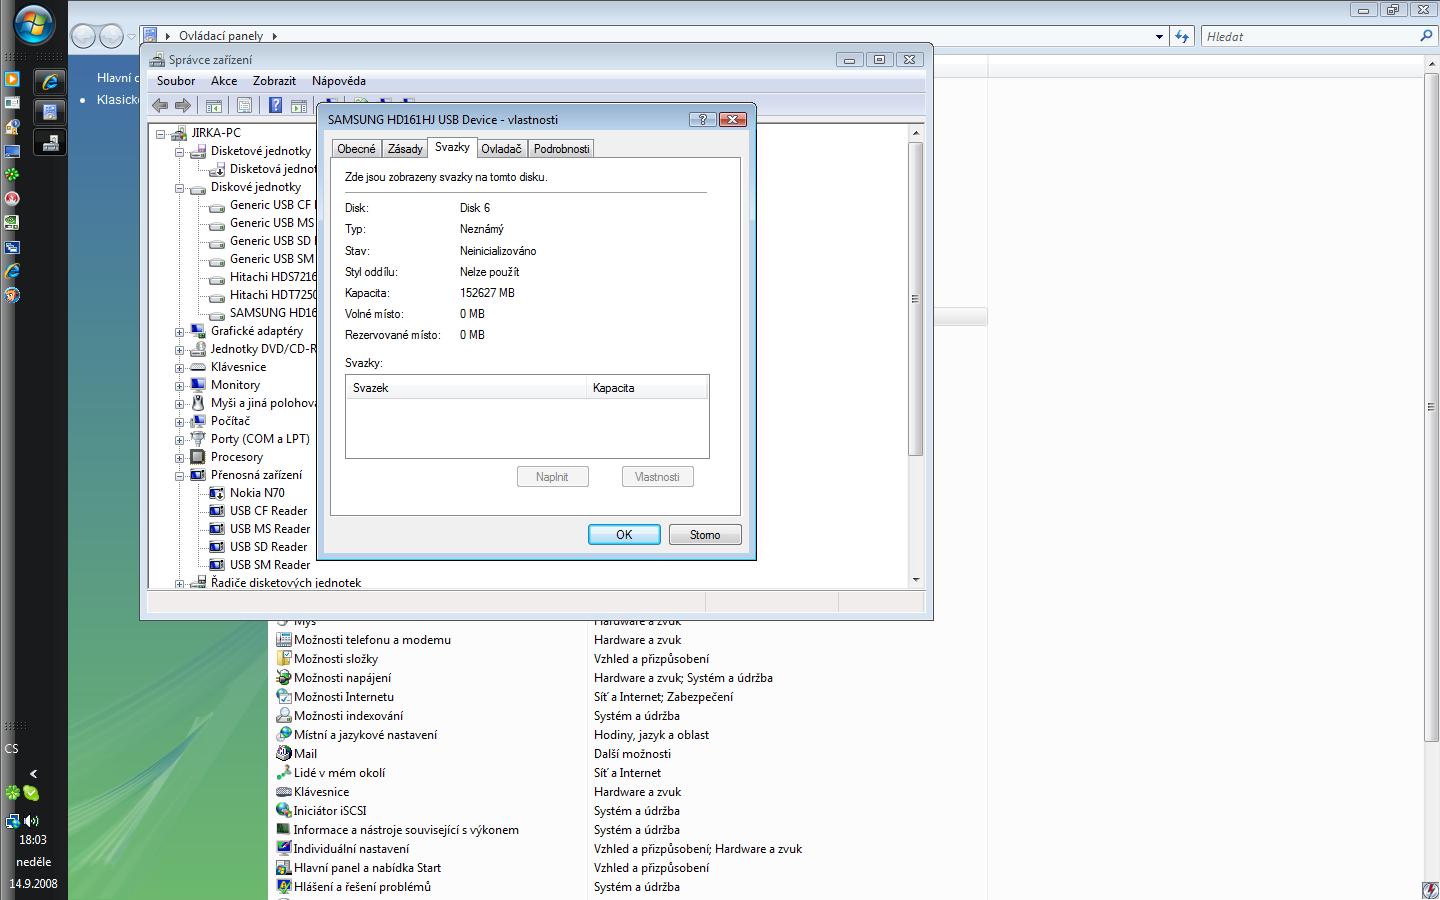Click the Iniciátor iSCSI icon in Control Panel
The image size is (1440, 900).
click(x=284, y=811)
